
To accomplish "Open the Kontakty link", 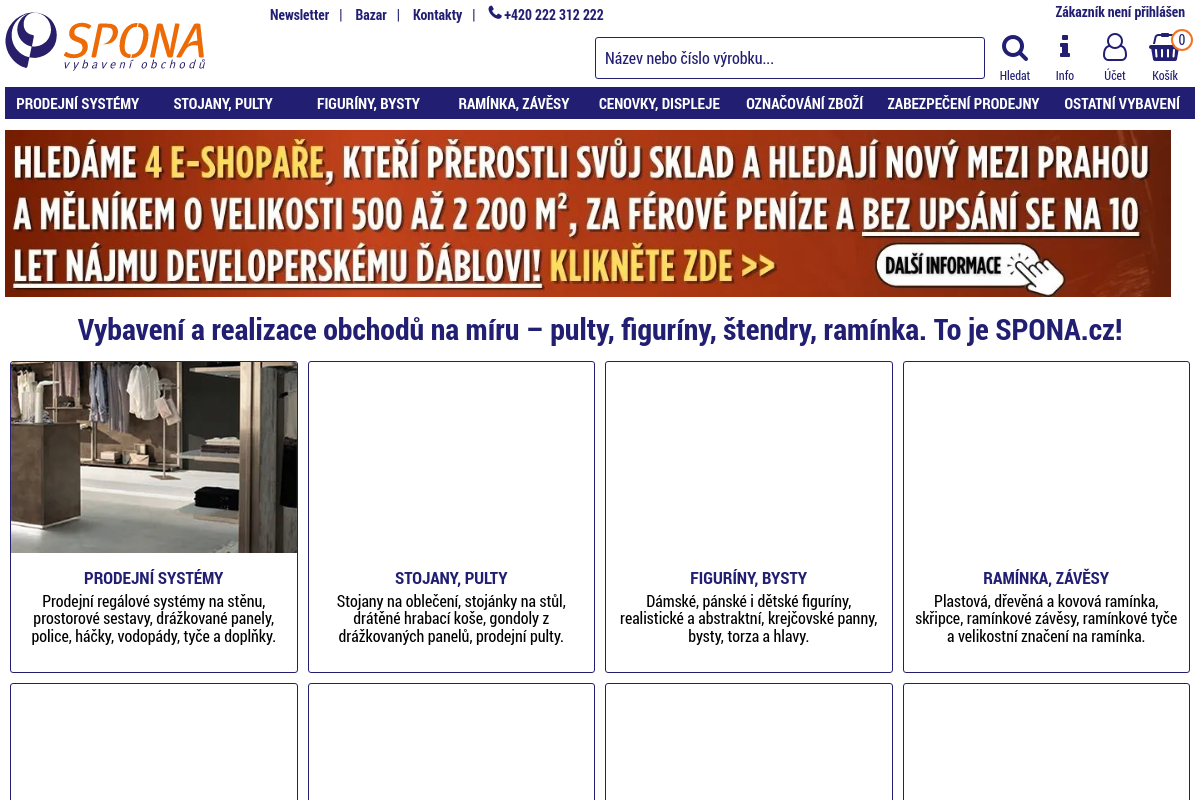I will 437,15.
